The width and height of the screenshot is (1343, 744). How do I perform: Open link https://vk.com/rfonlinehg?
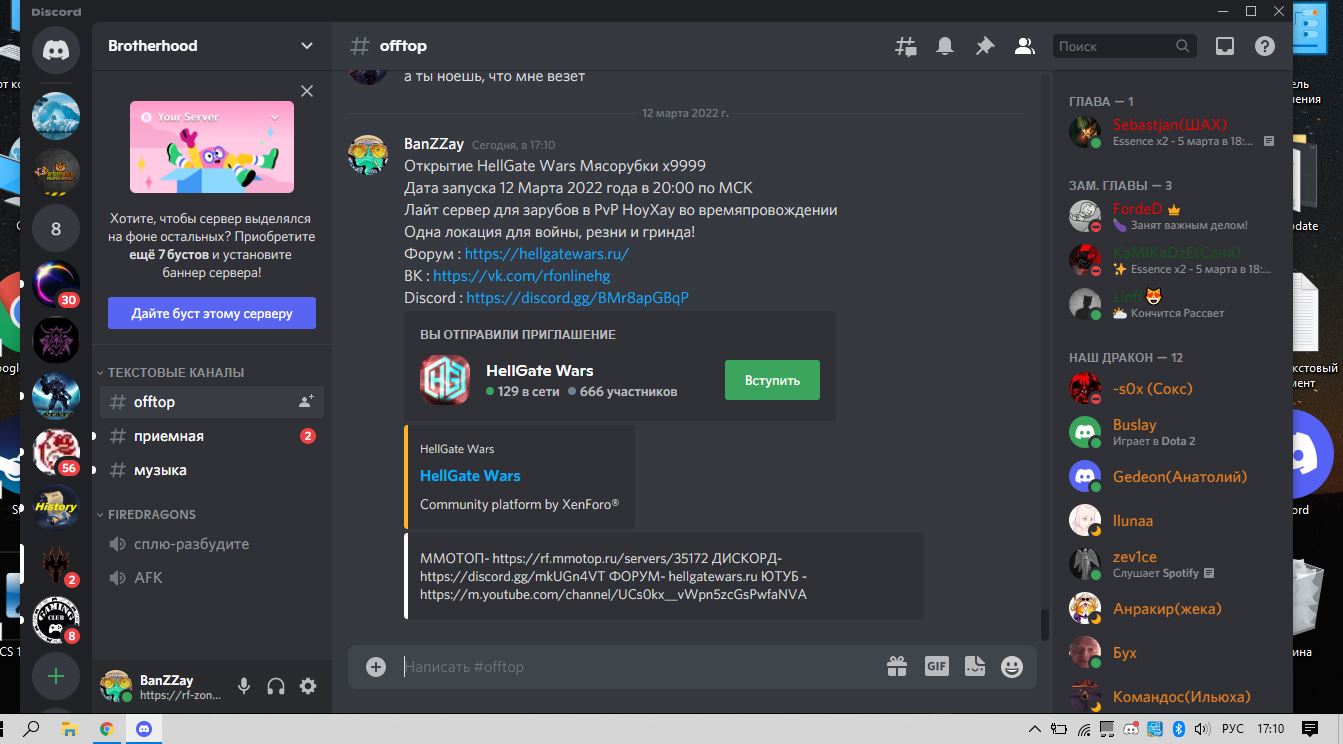click(521, 276)
